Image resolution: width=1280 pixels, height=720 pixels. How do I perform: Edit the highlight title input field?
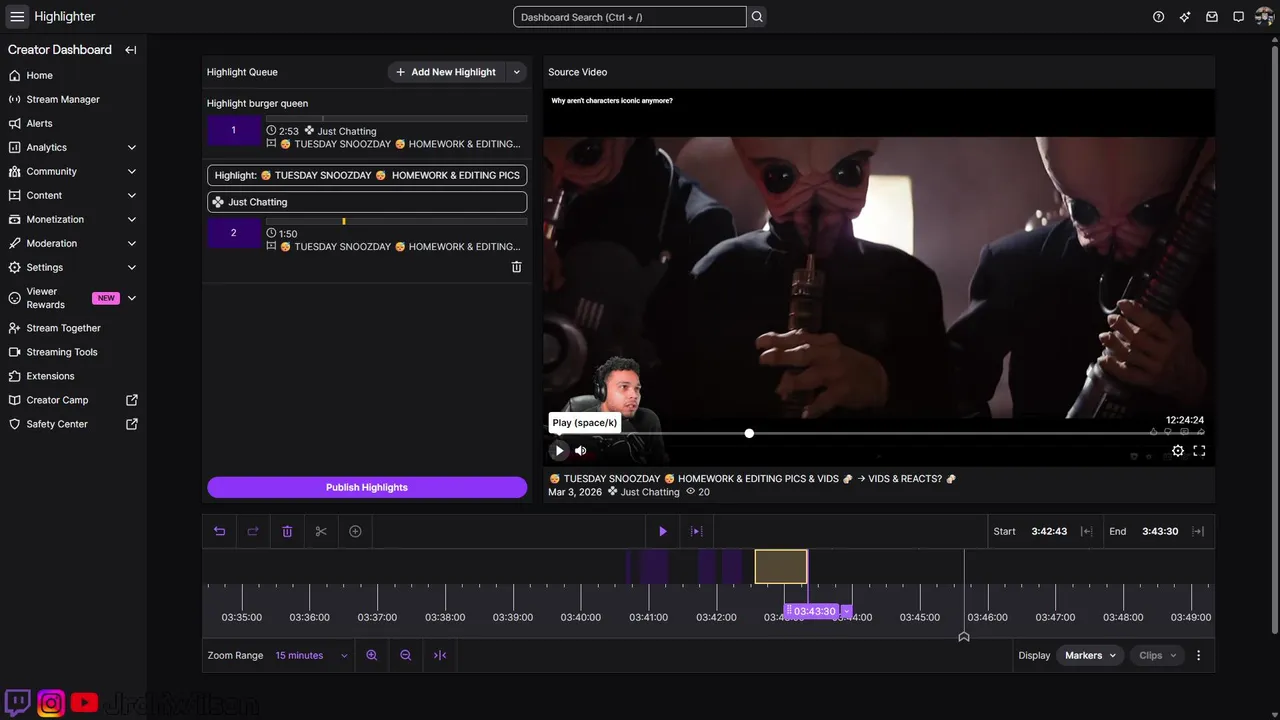click(367, 175)
